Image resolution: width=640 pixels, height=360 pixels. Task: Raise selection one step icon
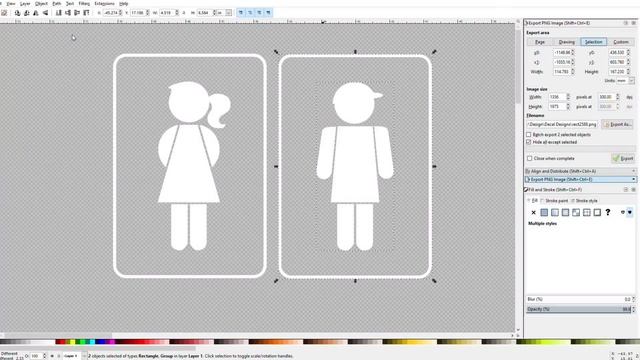coord(77,13)
